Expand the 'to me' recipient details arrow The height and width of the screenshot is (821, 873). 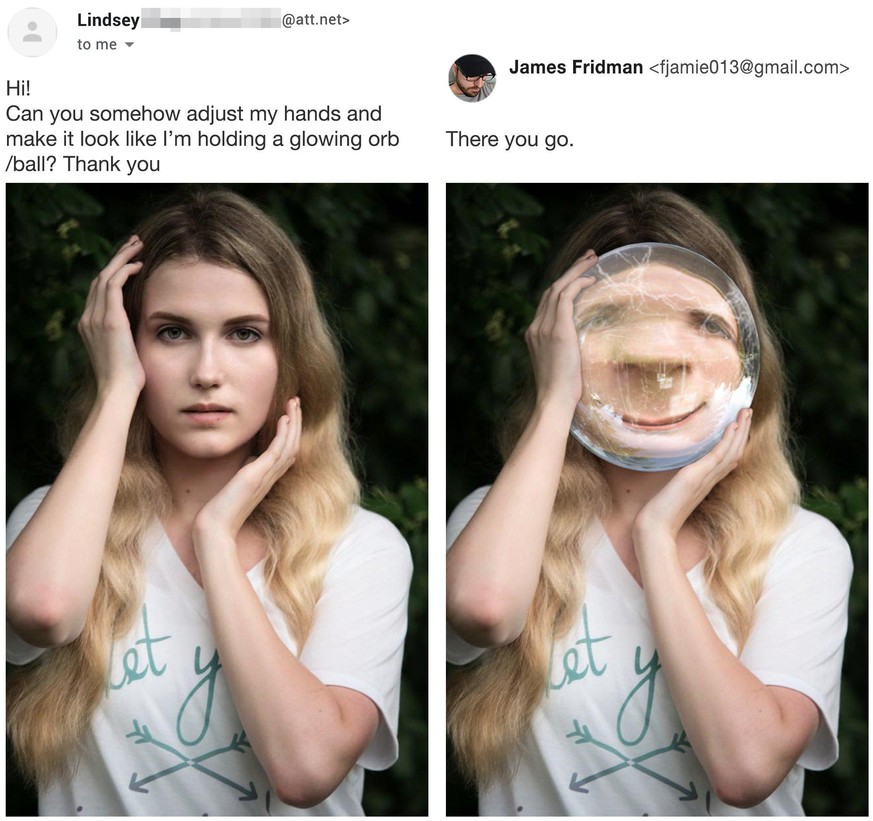click(129, 45)
